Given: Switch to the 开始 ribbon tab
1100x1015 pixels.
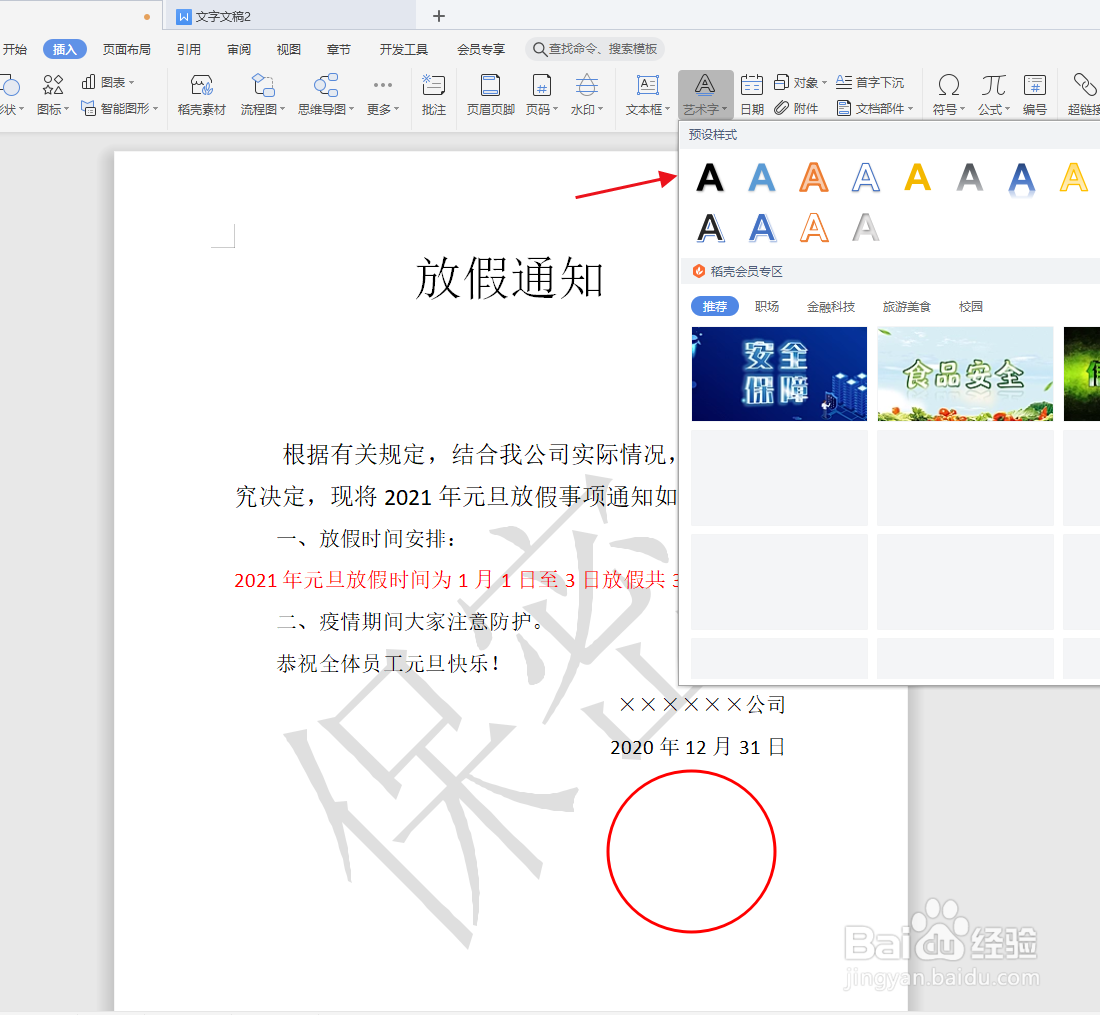Looking at the screenshot, I should coord(15,48).
